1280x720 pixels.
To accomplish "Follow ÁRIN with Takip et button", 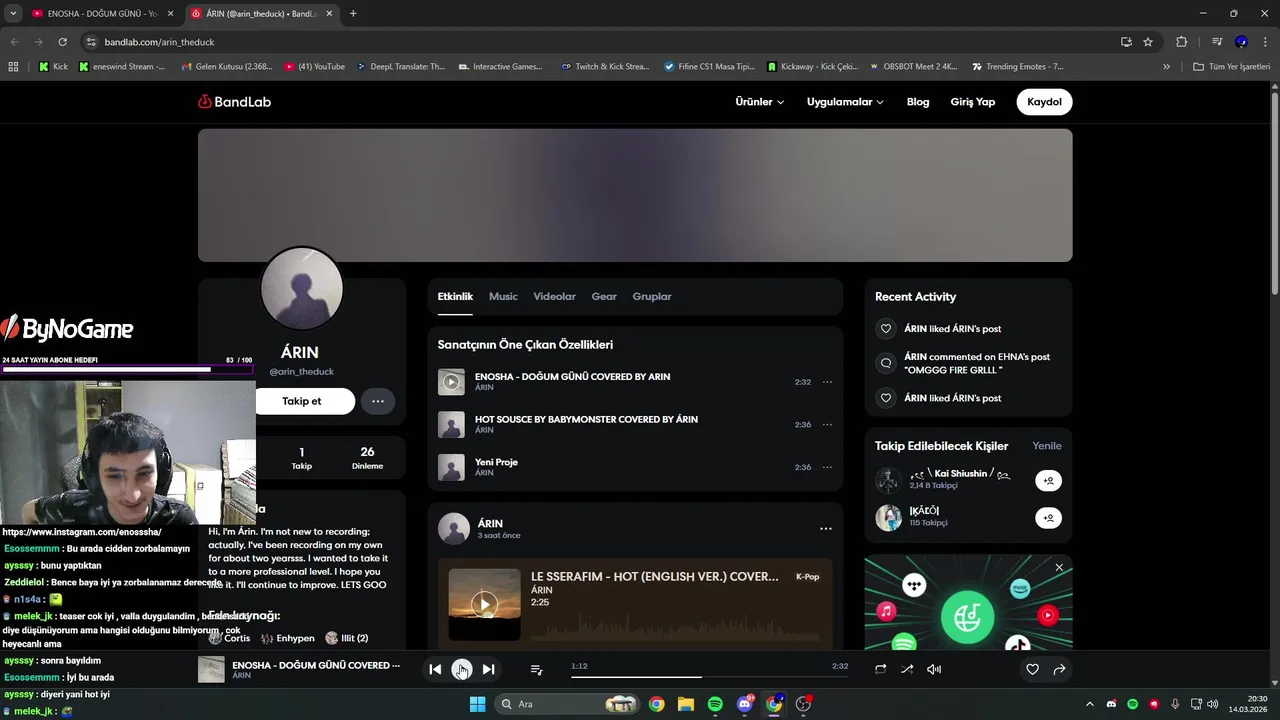I will click(x=301, y=401).
